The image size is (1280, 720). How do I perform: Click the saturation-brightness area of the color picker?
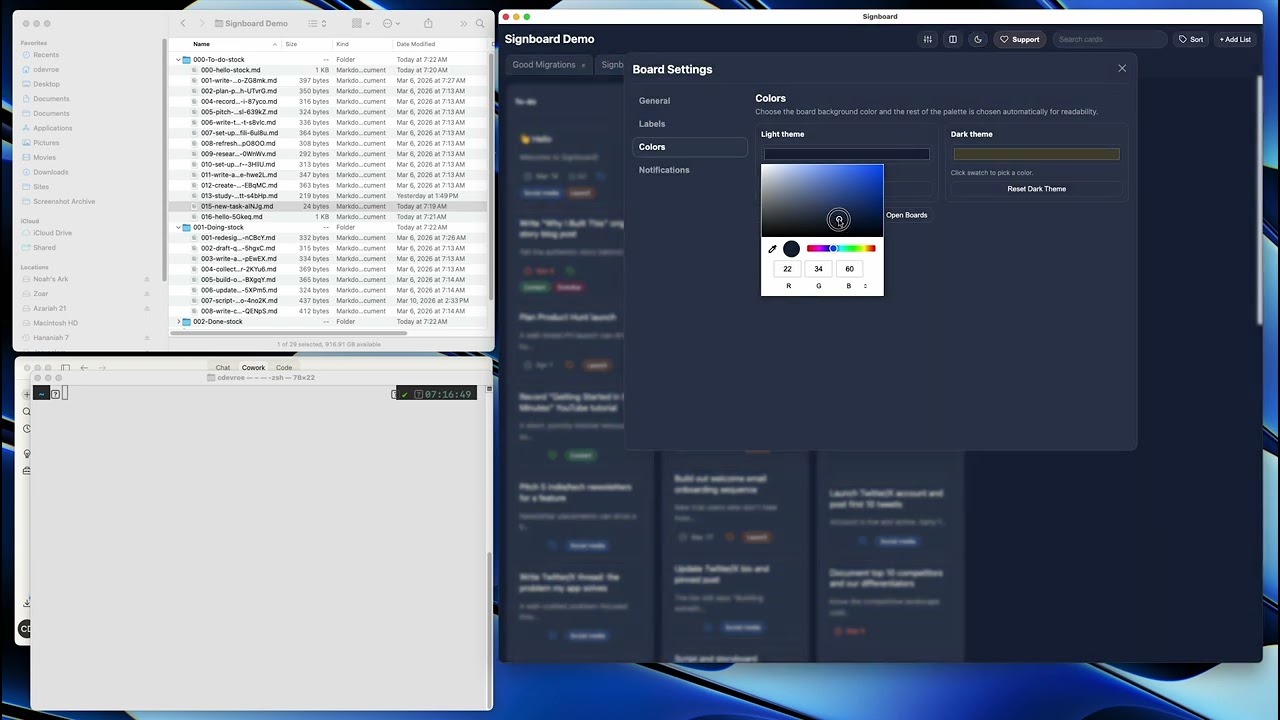(822, 201)
